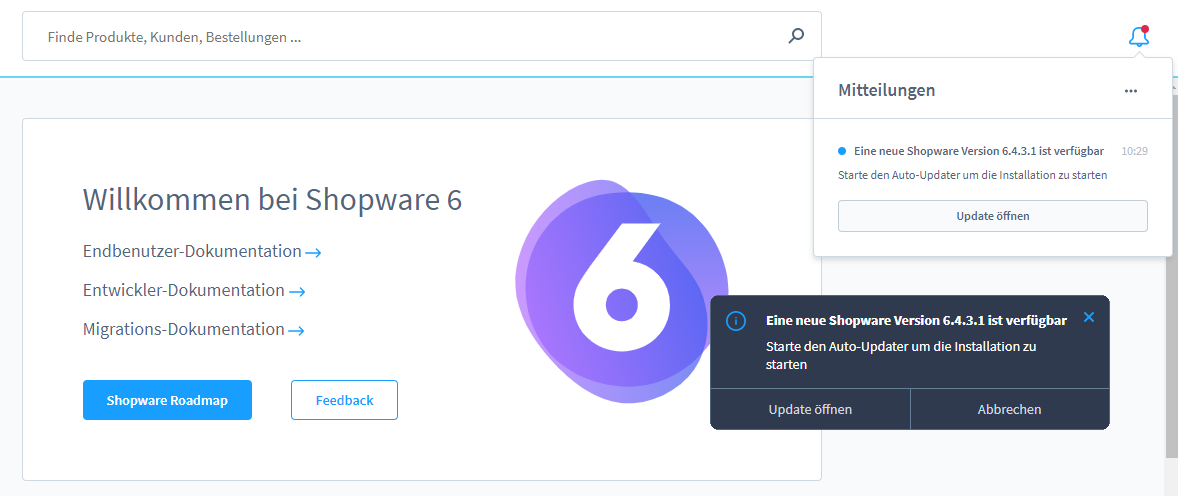Open the Mitteilungen three-dots menu
This screenshot has height=496, width=1178.
coord(1131,91)
